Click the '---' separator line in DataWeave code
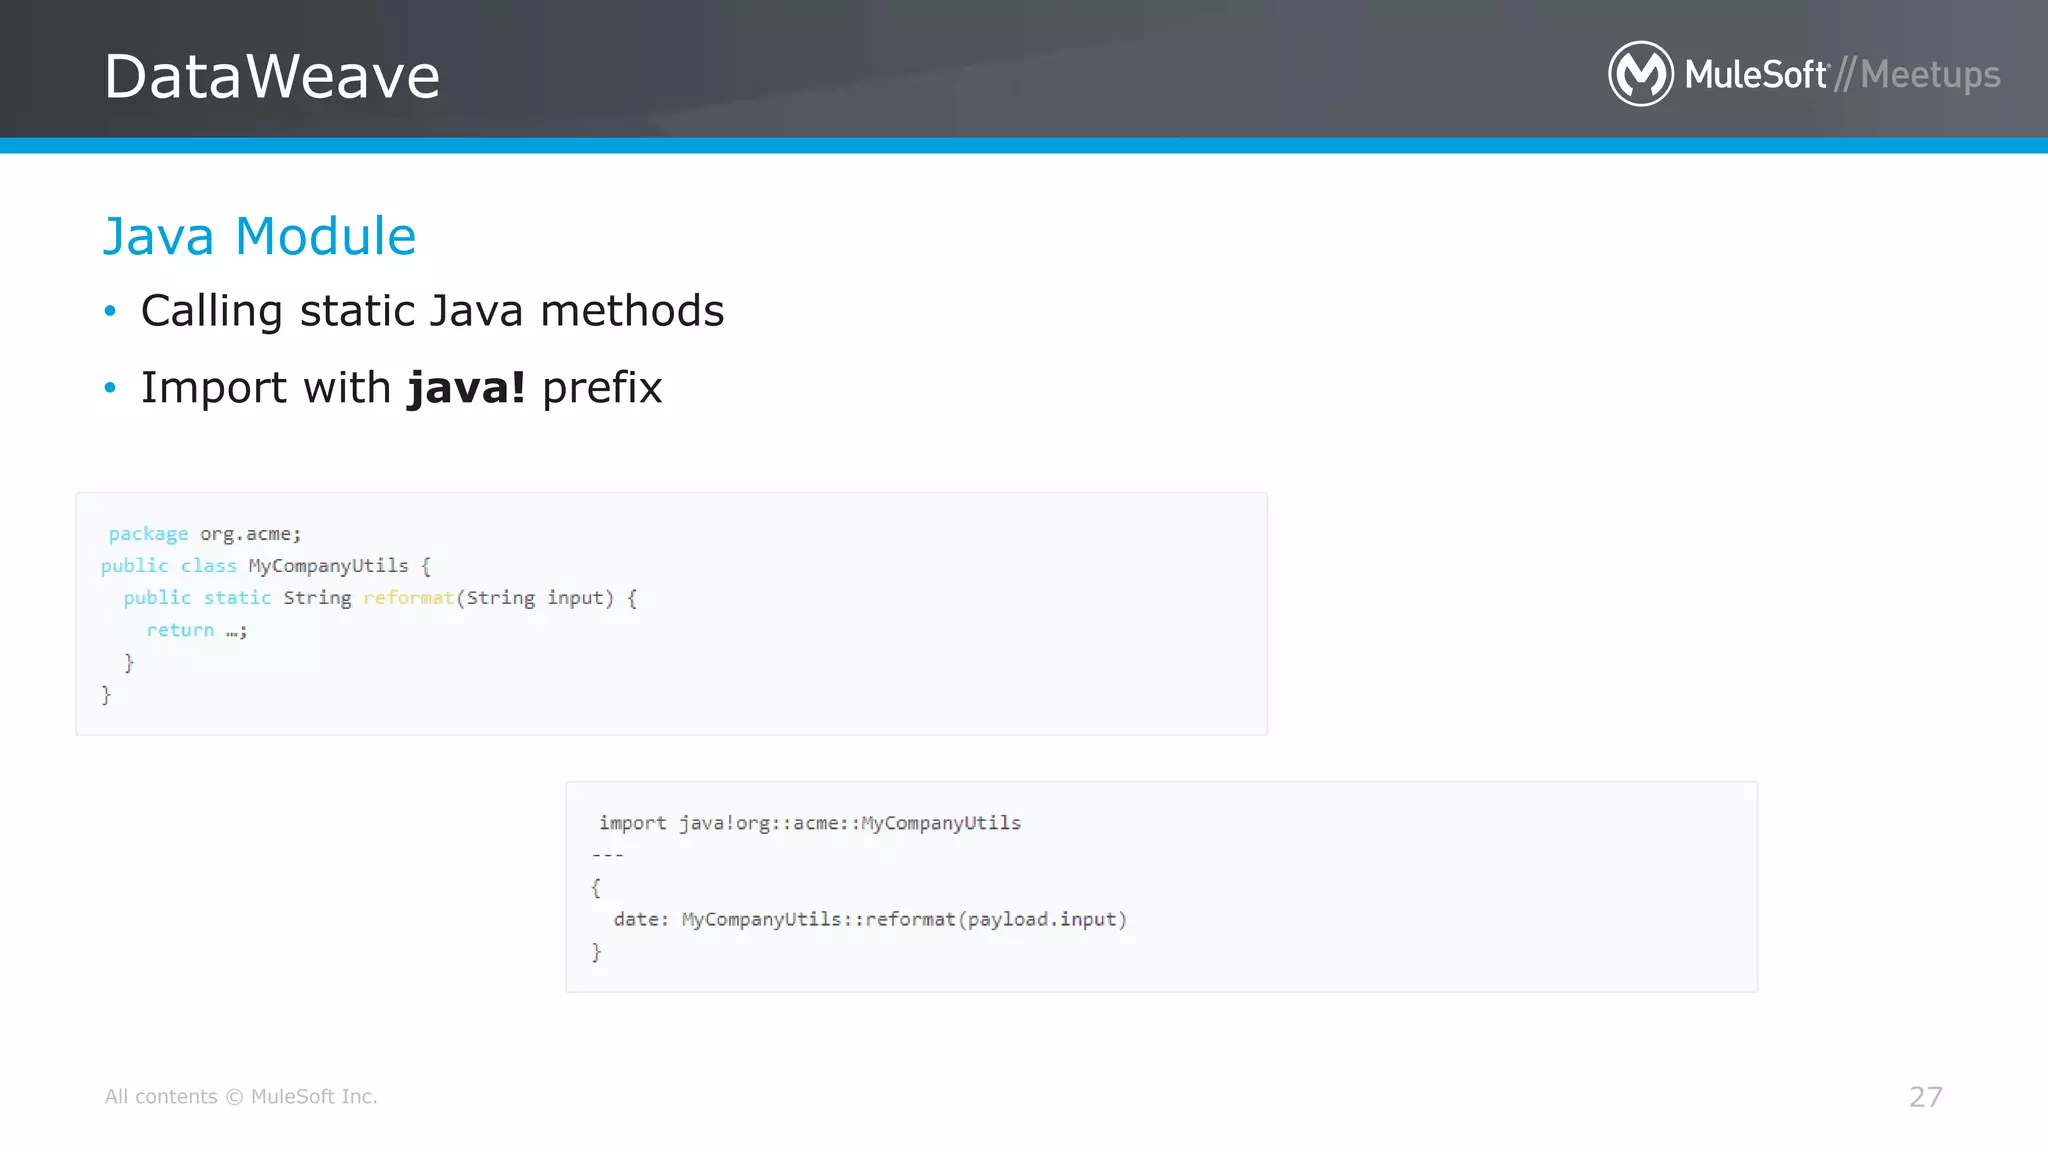2048x1152 pixels. pyautogui.click(x=608, y=855)
